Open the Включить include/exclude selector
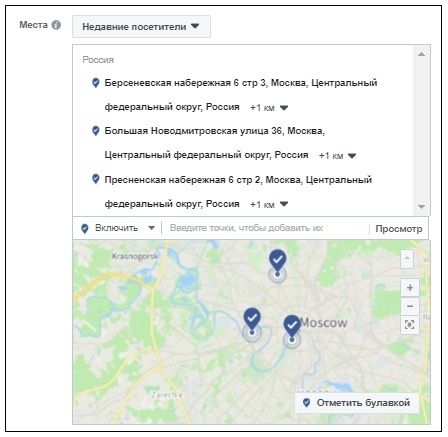 point(118,228)
